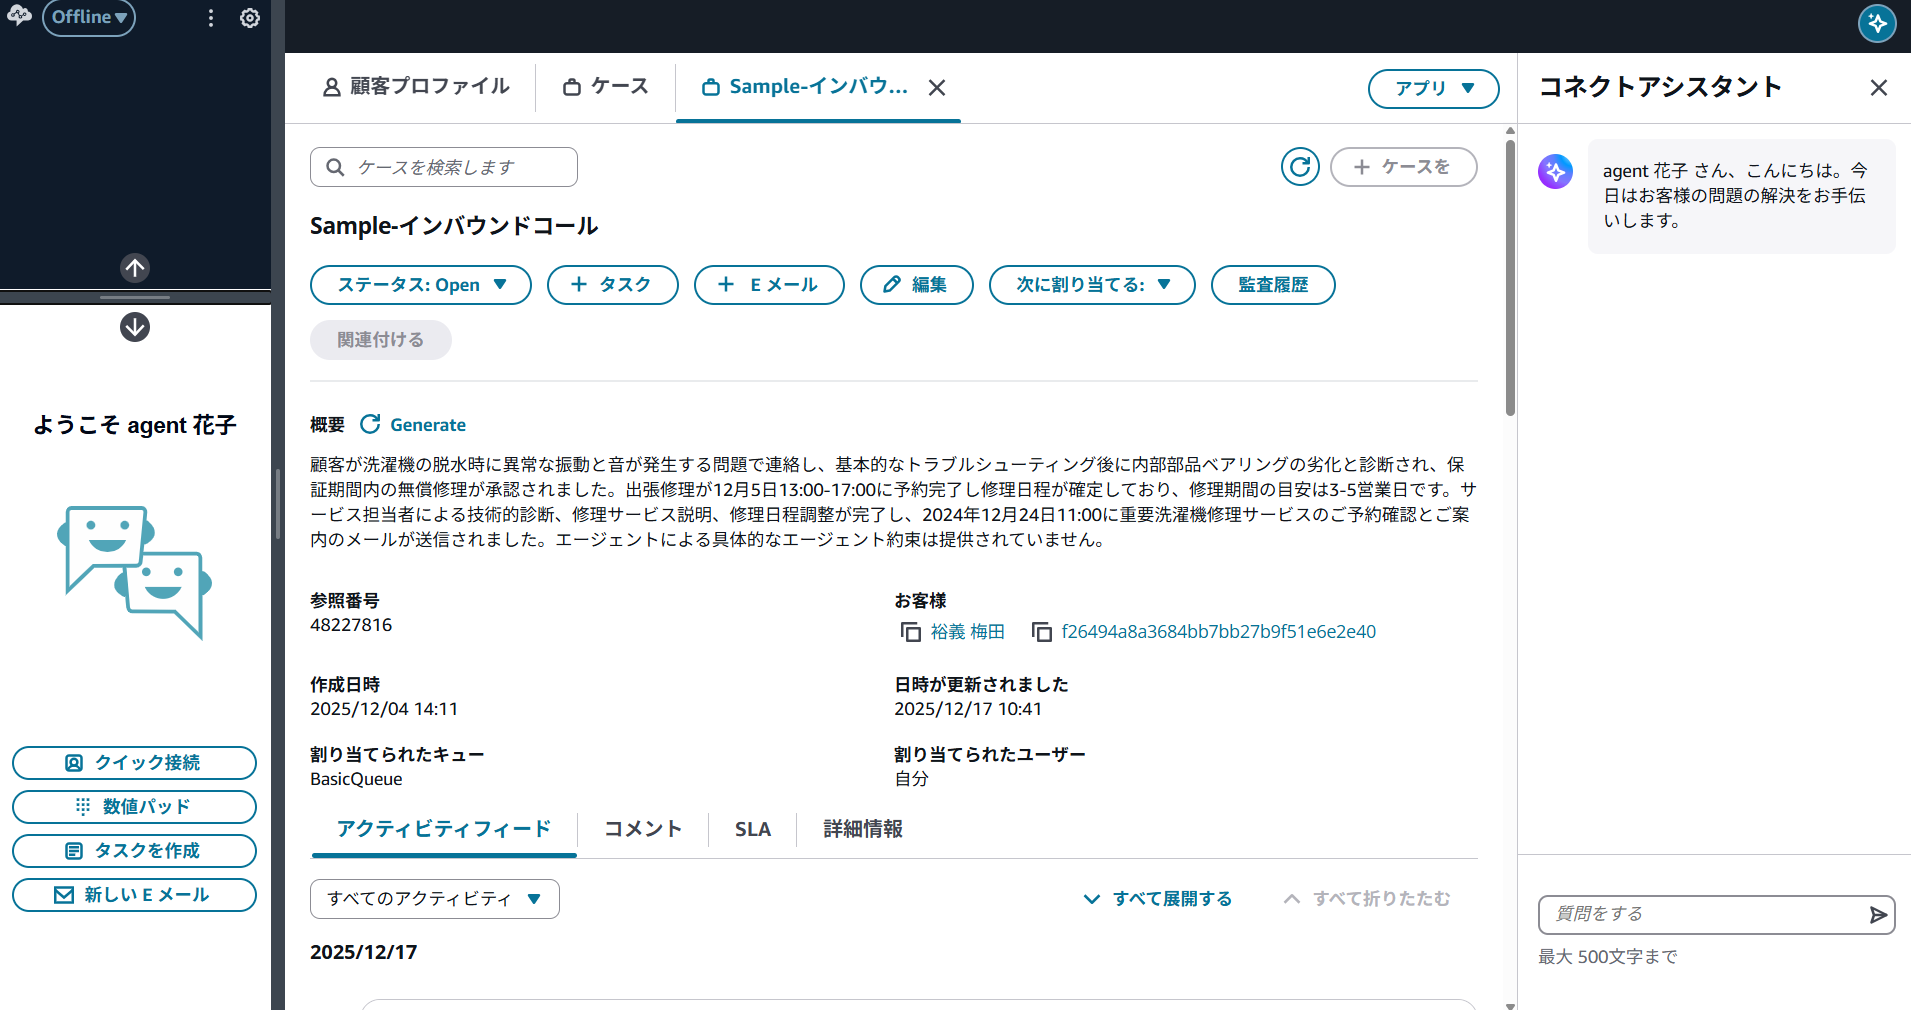Click the + タスク button
The image size is (1911, 1010).
[x=613, y=285]
